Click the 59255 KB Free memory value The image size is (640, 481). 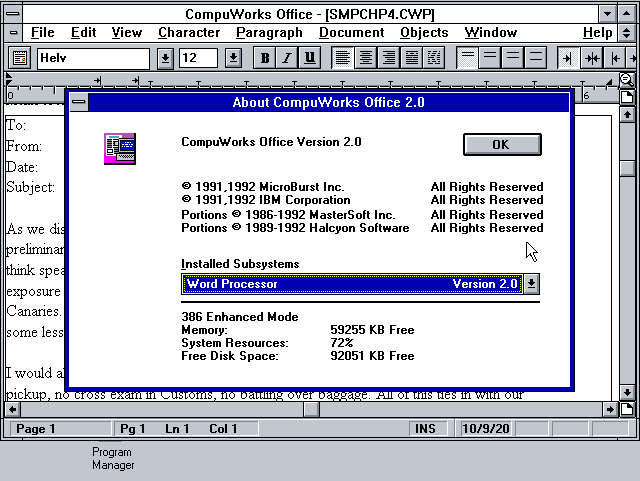[x=372, y=330]
